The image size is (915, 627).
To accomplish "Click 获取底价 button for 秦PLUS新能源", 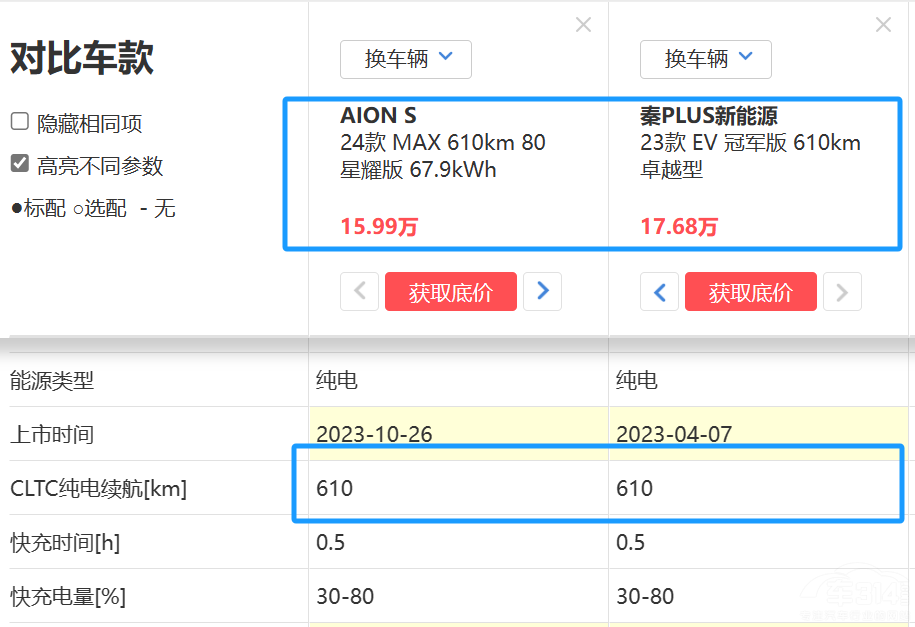I will pos(750,291).
